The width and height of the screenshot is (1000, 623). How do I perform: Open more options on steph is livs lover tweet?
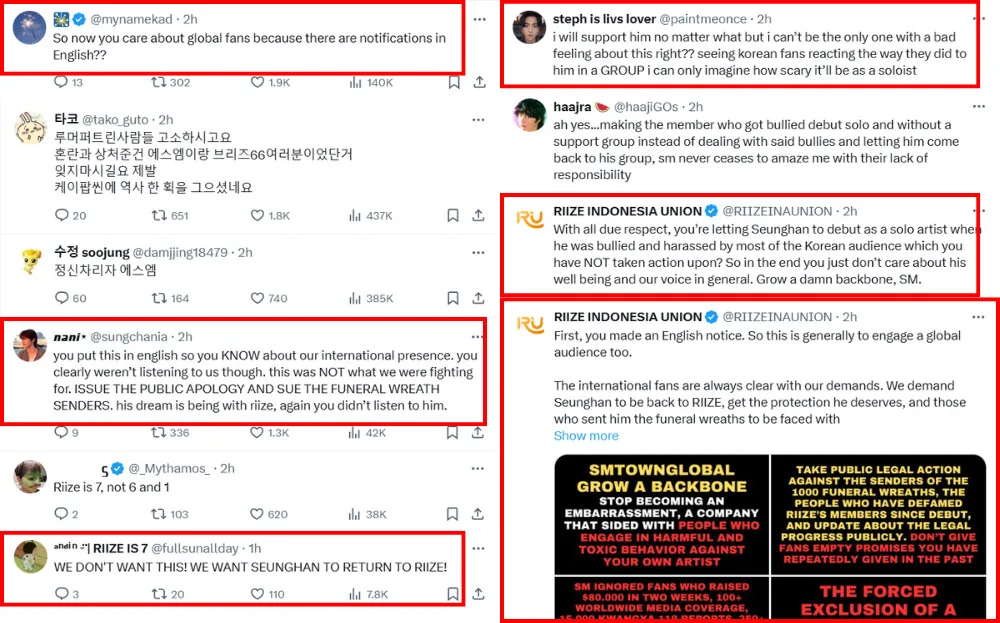[978, 19]
